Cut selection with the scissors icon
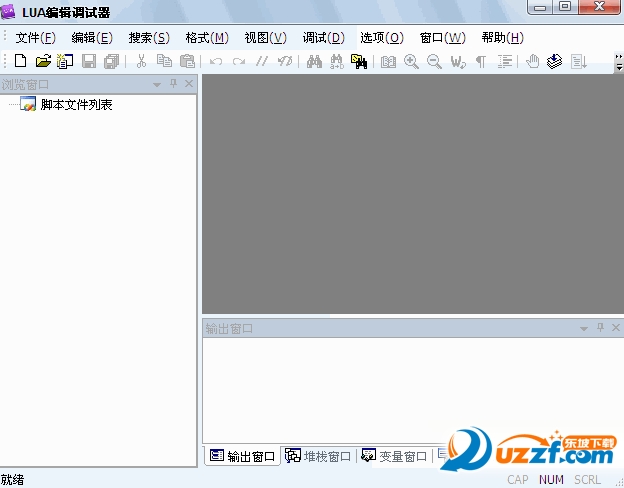Viewport: 624px width, 488px height. click(x=141, y=61)
